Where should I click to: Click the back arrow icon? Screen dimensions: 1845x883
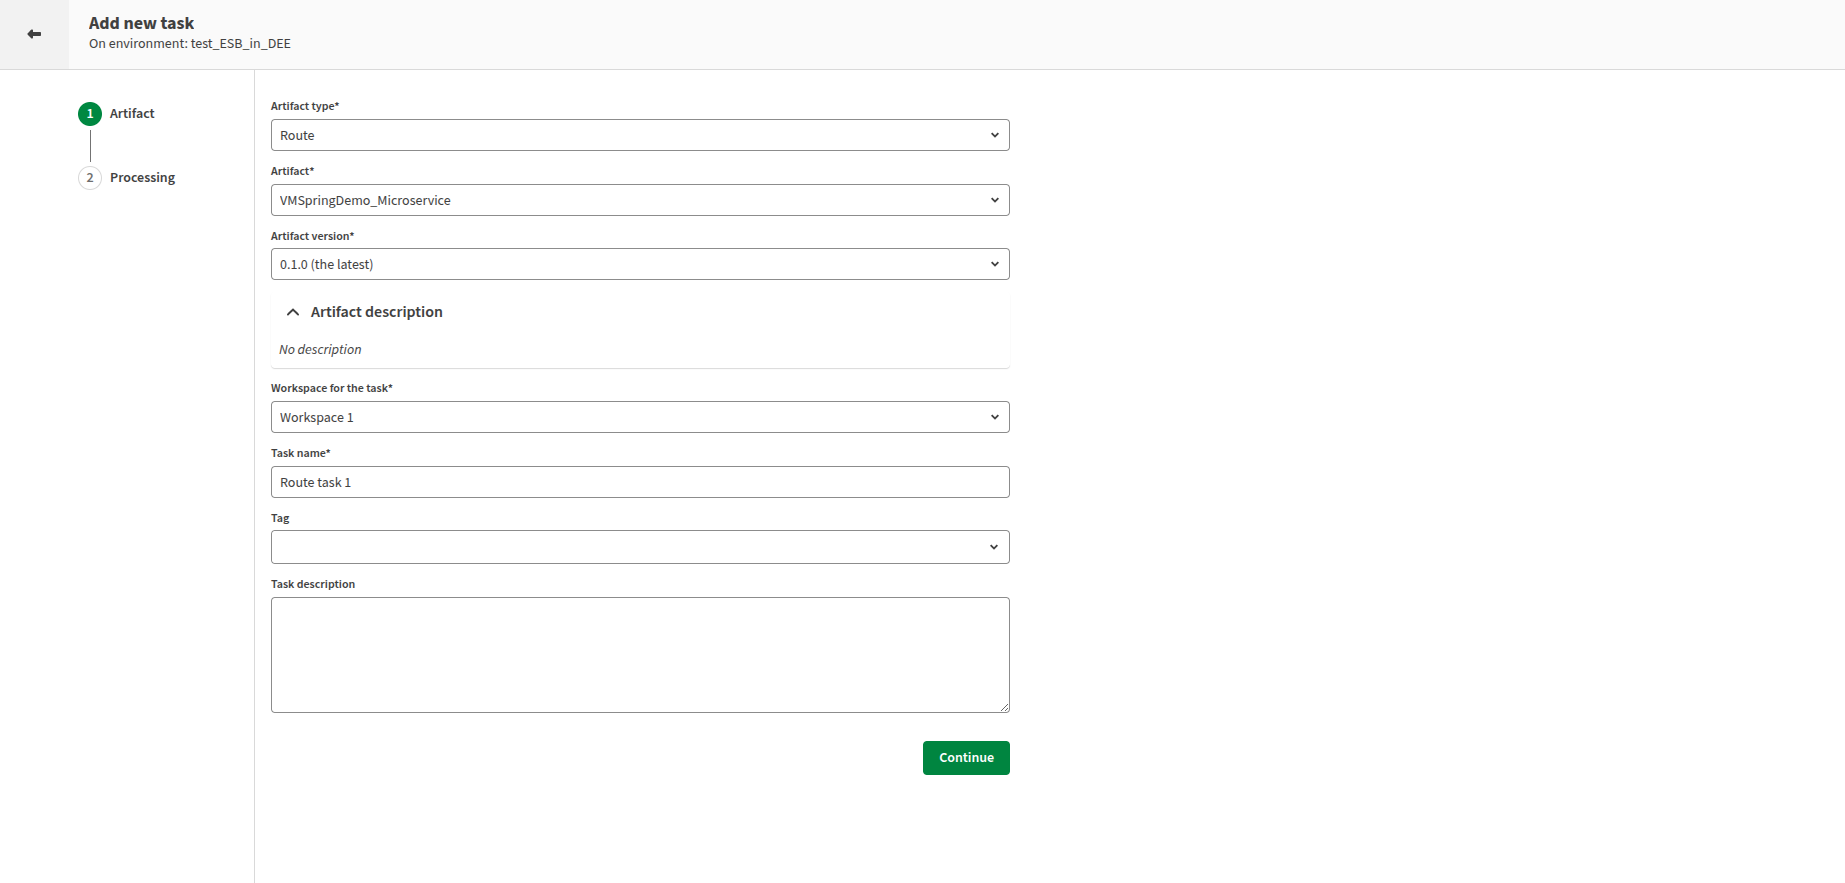pyautogui.click(x=34, y=34)
